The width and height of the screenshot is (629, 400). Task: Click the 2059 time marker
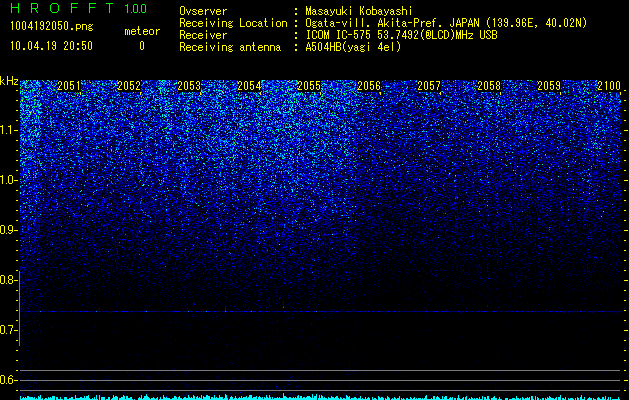[x=549, y=86]
